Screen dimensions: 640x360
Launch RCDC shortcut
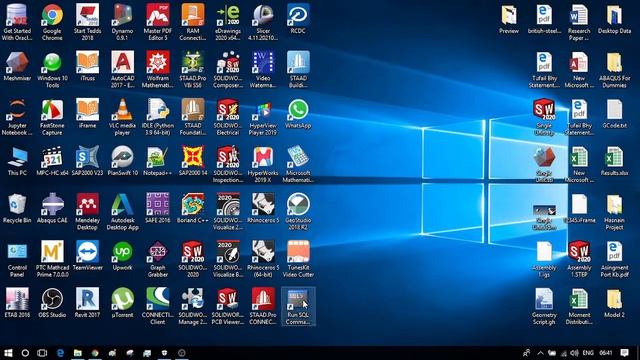coord(298,19)
